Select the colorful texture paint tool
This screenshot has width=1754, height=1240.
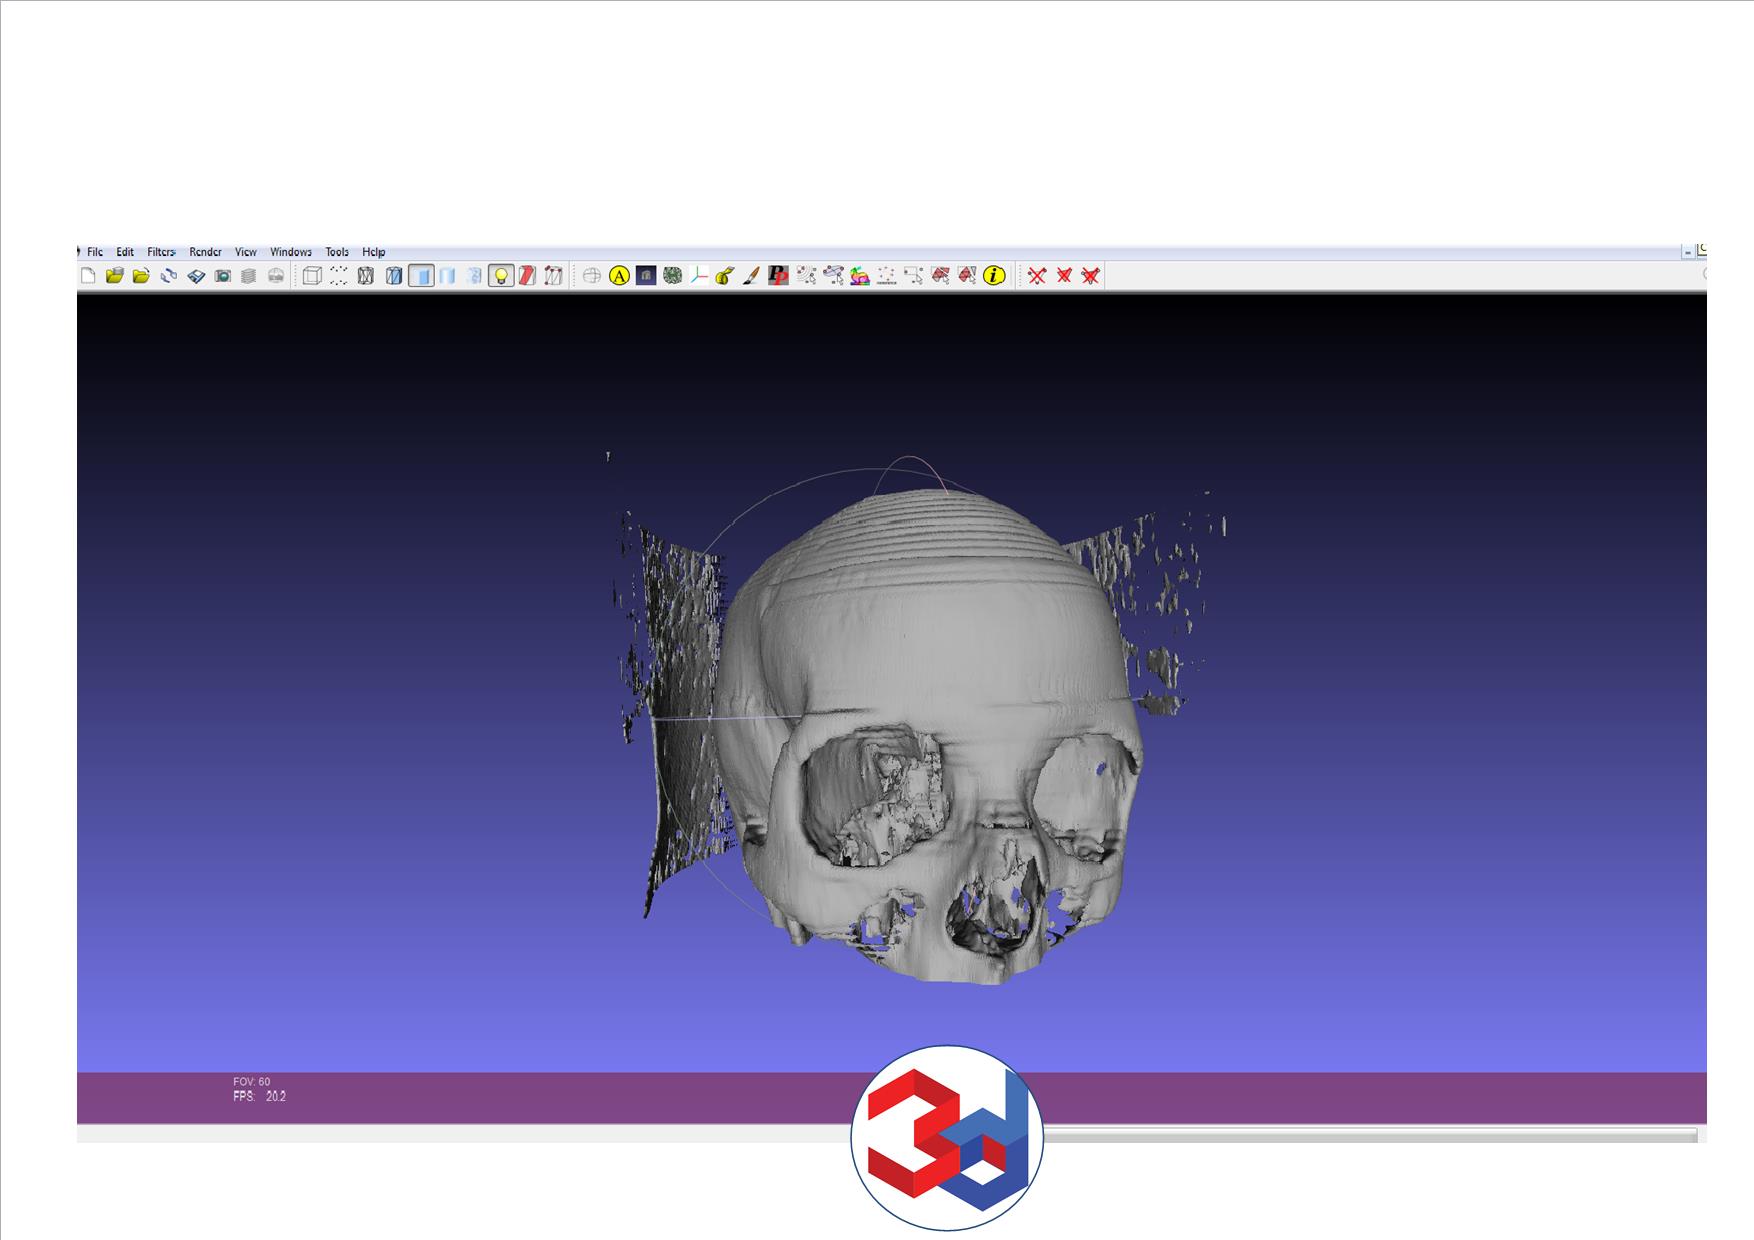860,276
